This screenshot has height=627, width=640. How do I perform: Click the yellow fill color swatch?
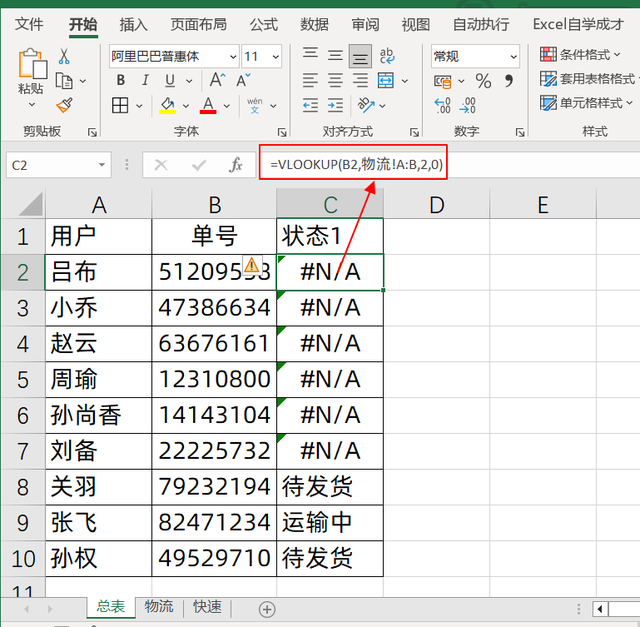point(167,105)
